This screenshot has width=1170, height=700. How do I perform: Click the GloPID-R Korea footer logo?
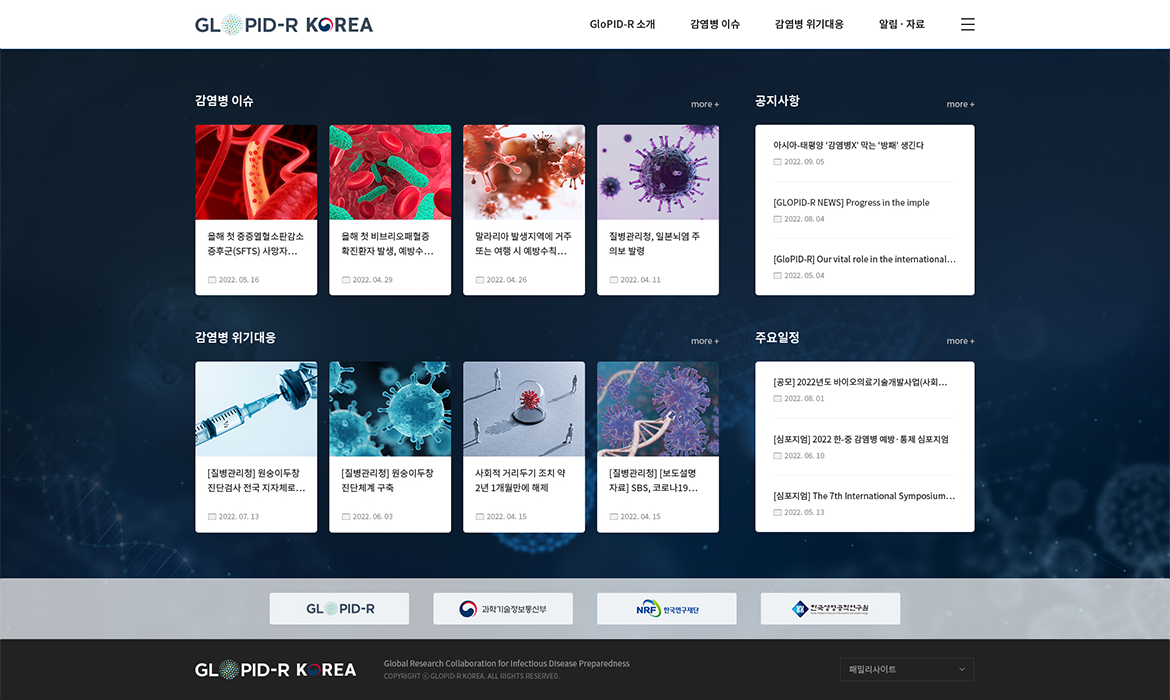[275, 669]
